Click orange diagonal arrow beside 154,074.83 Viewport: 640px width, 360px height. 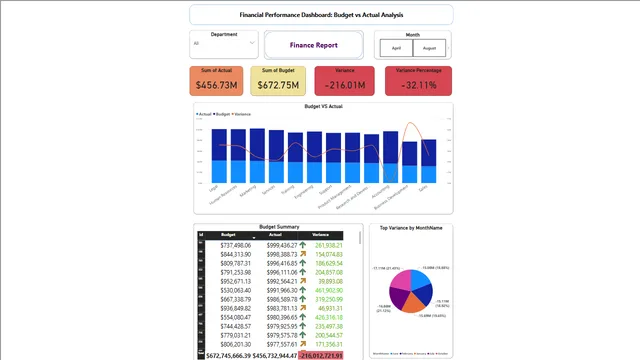[302, 254]
